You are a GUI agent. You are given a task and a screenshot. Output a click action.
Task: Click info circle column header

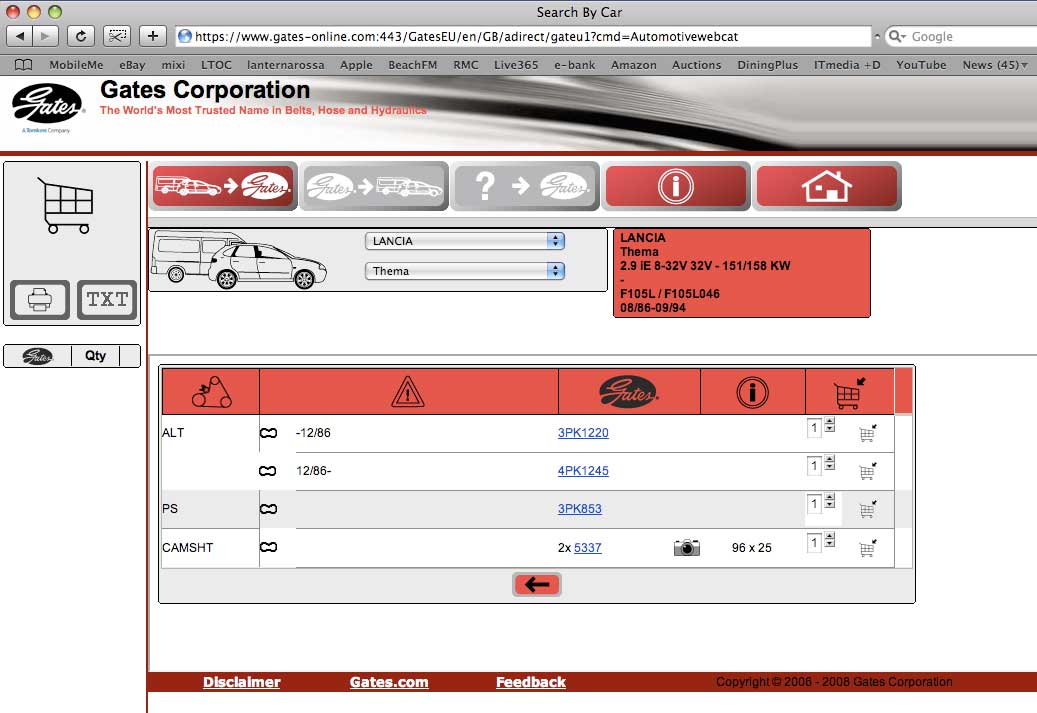click(x=753, y=392)
